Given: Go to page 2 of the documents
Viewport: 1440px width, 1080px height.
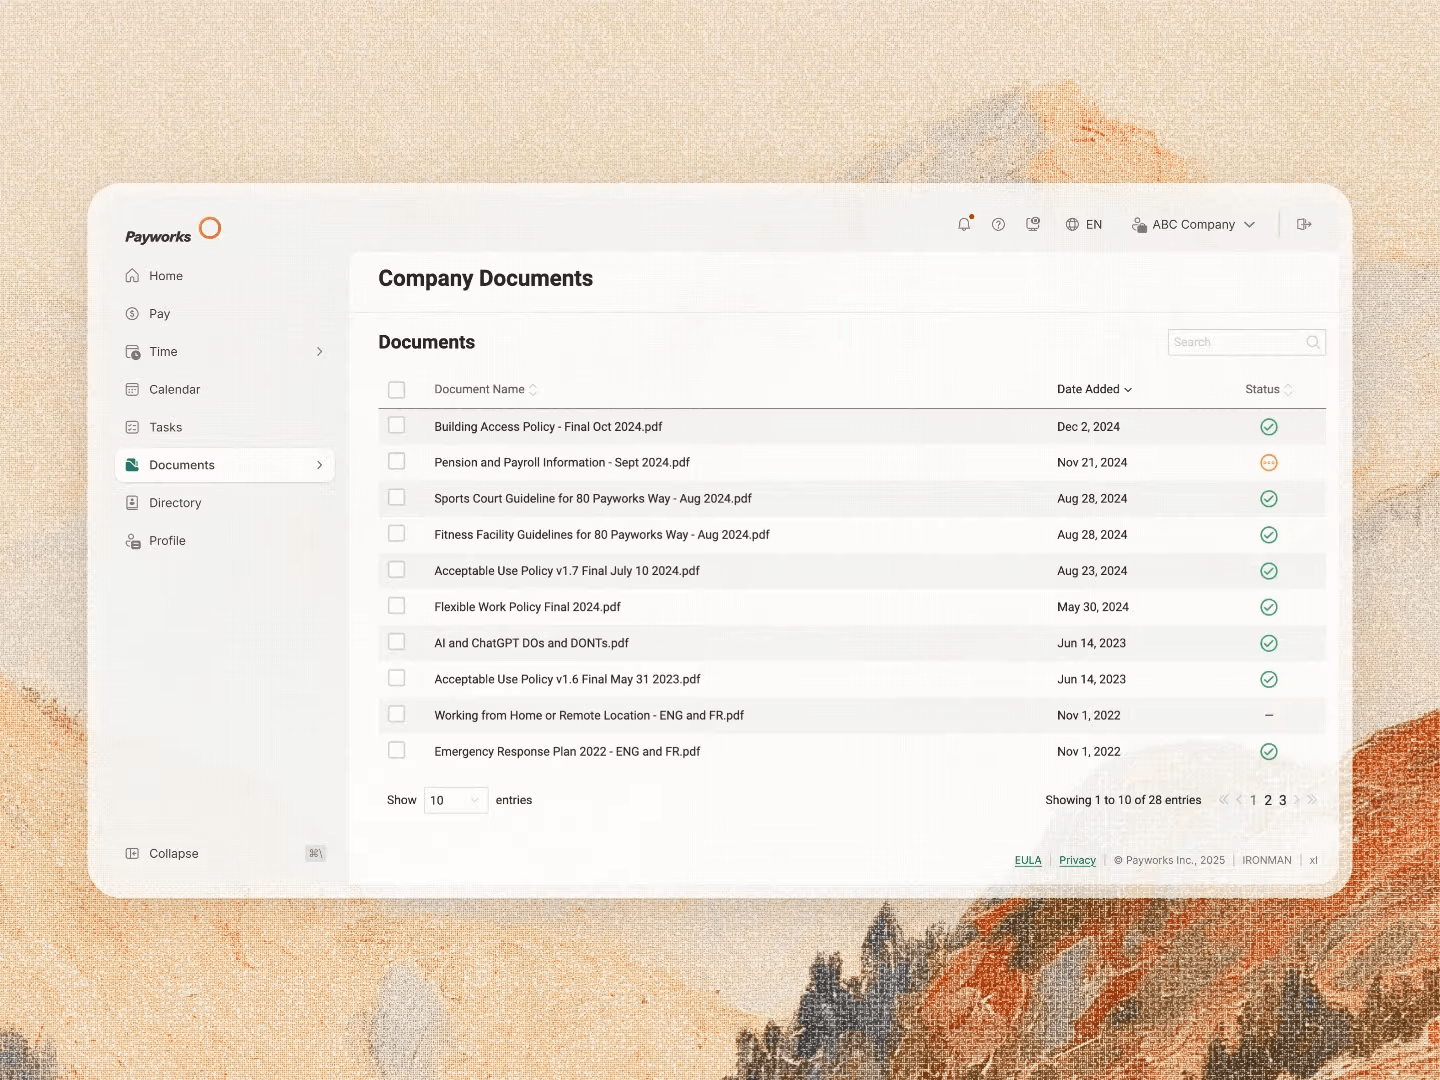Looking at the screenshot, I should pyautogui.click(x=1268, y=800).
